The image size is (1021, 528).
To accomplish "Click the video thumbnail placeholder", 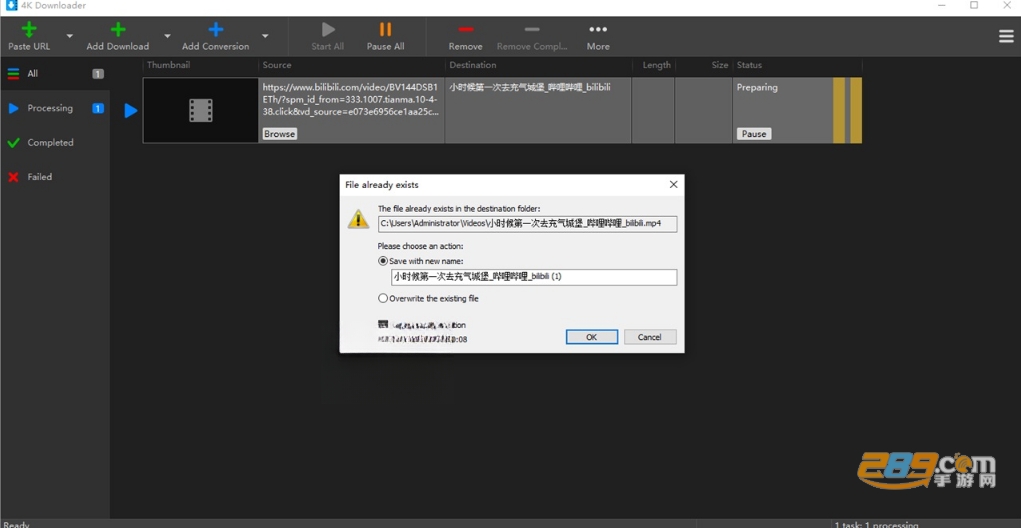I will (201, 110).
